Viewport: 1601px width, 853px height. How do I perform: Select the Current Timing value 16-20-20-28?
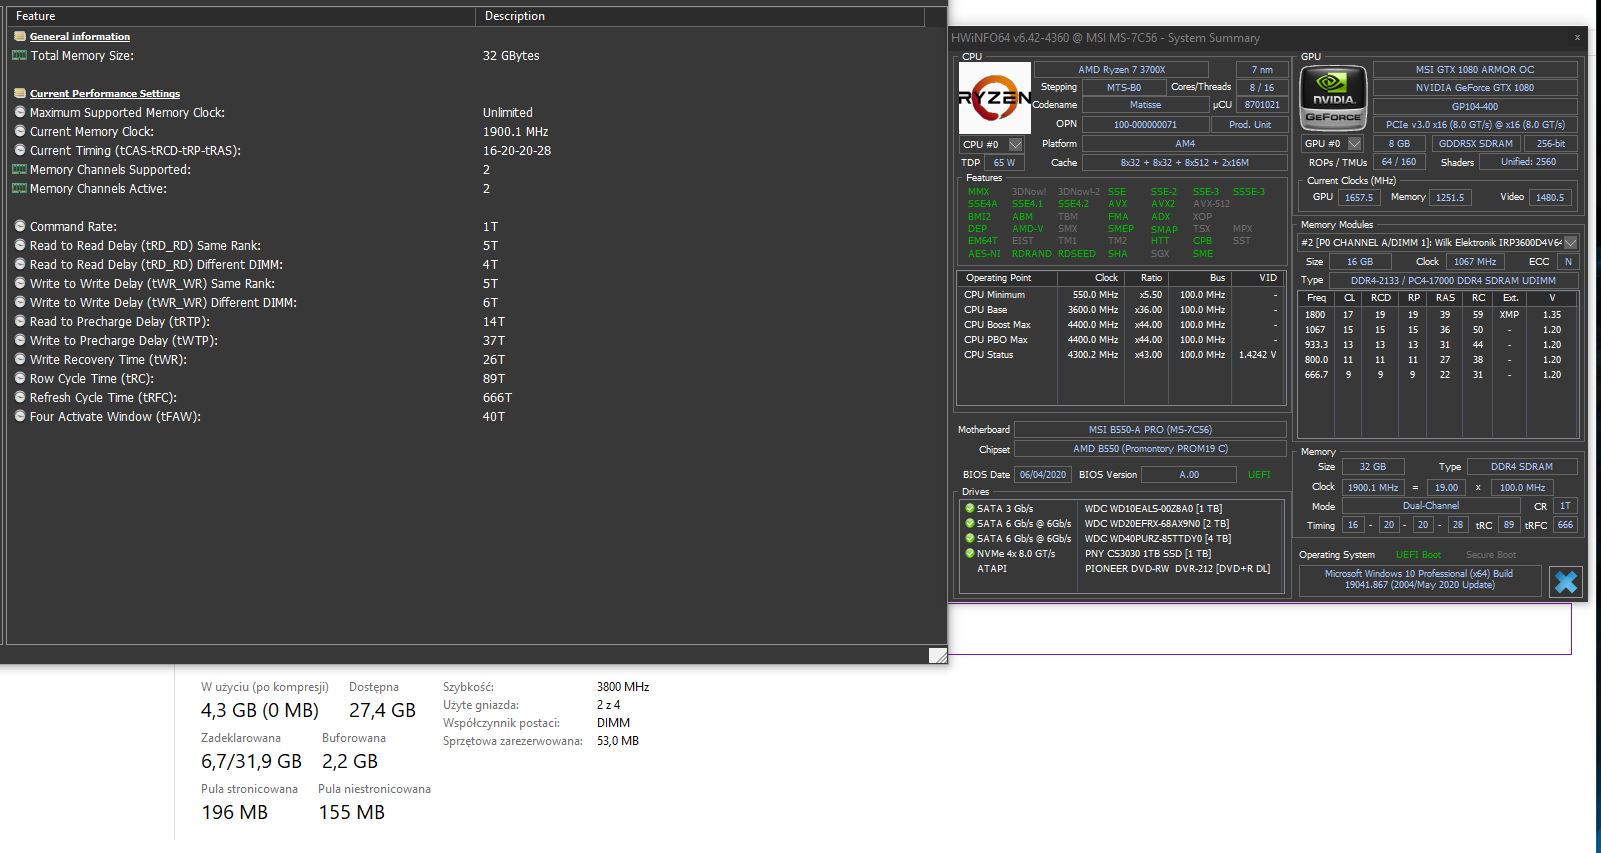tap(517, 150)
